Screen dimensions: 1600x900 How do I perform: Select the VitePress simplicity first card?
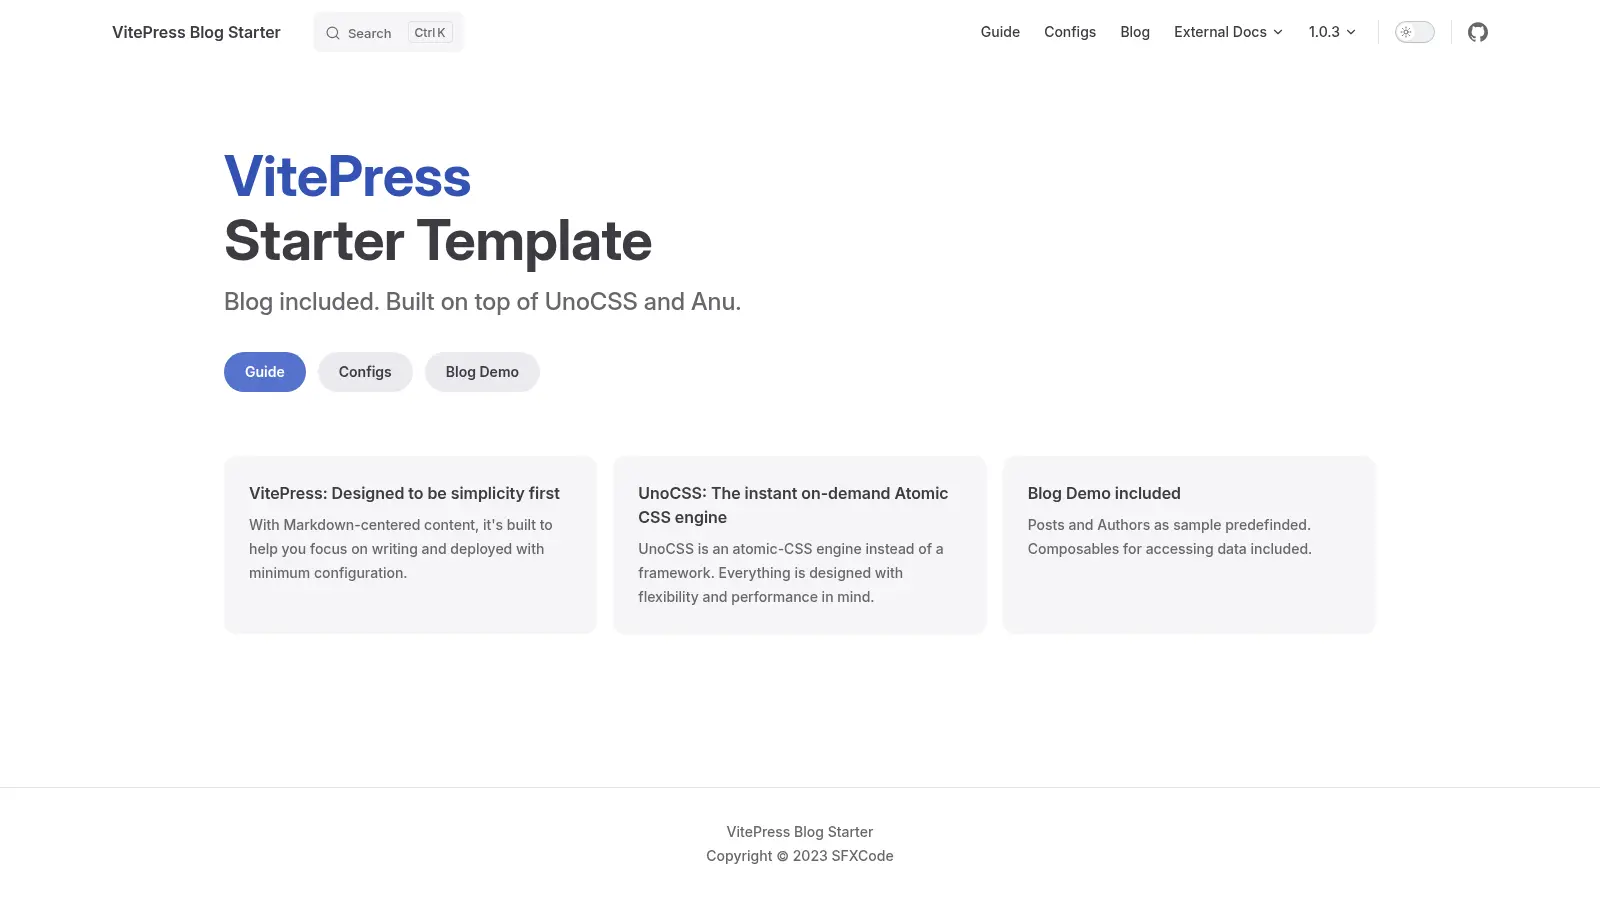tap(410, 544)
